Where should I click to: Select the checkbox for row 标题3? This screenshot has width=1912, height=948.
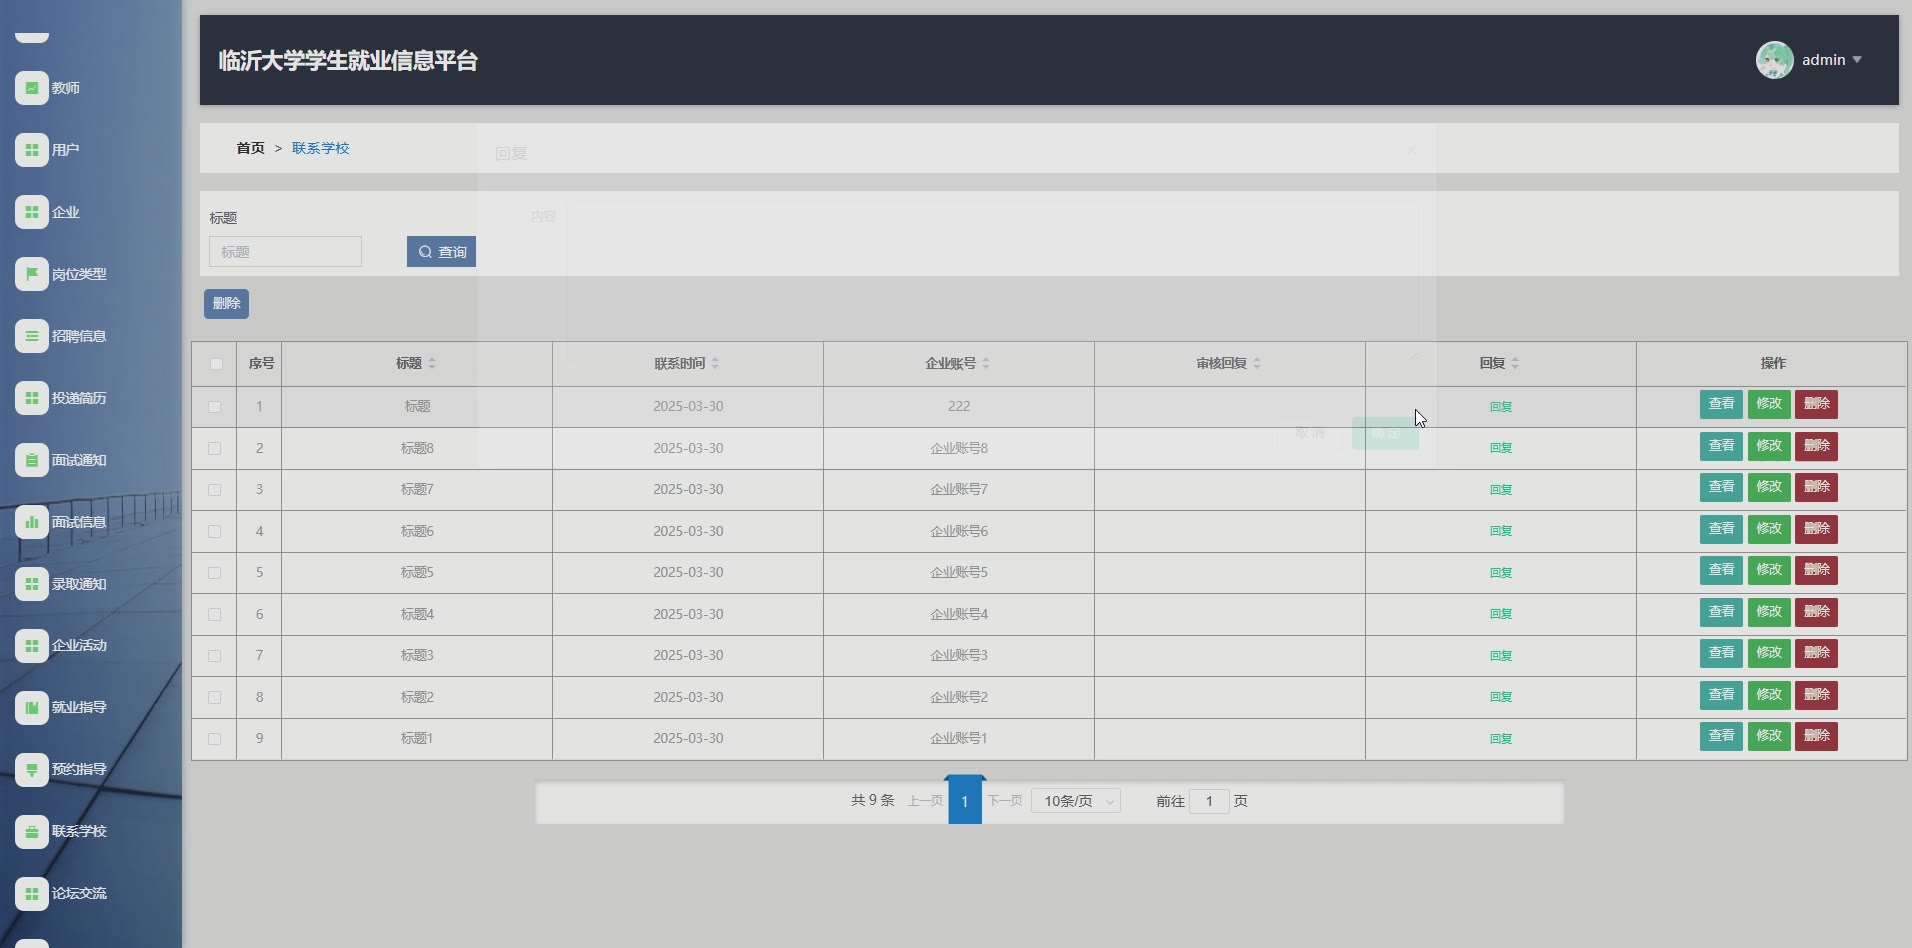pyautogui.click(x=214, y=656)
